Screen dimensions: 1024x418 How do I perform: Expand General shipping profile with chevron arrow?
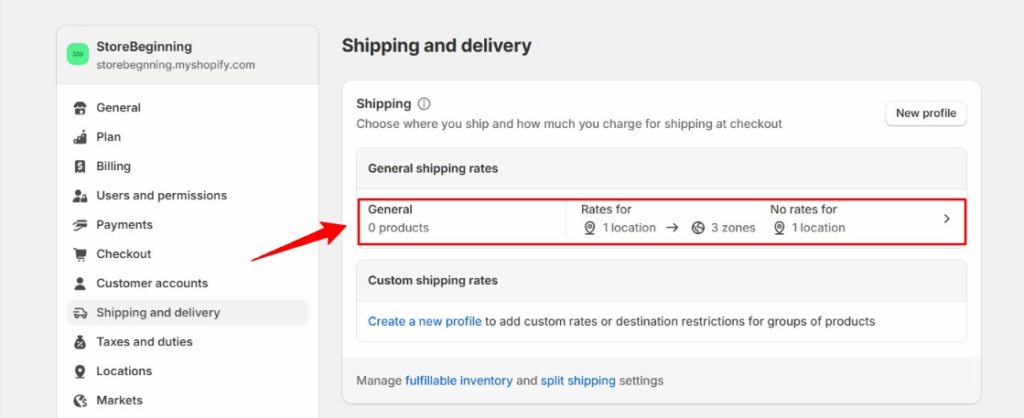(946, 219)
